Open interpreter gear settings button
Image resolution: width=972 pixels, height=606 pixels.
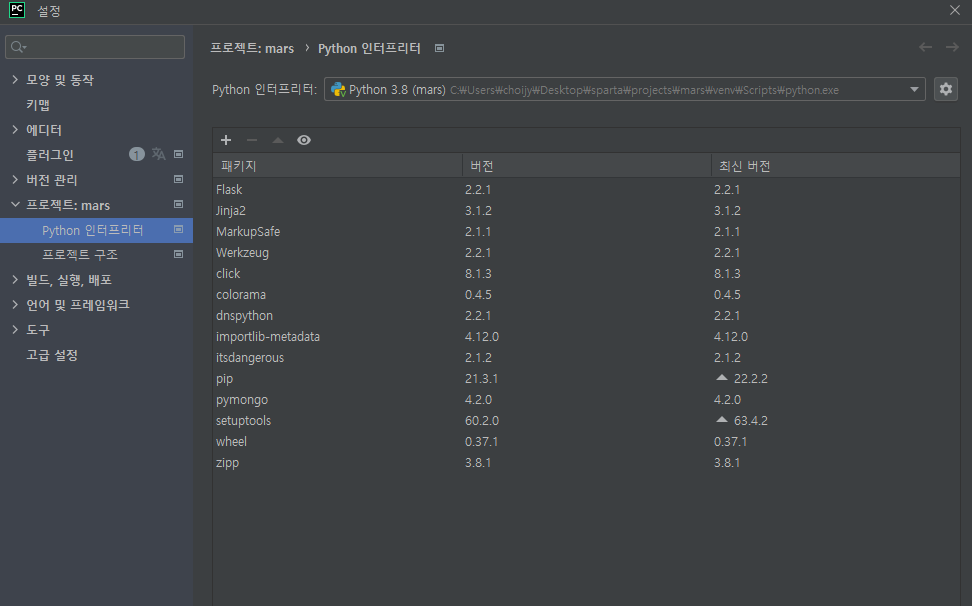(x=945, y=89)
